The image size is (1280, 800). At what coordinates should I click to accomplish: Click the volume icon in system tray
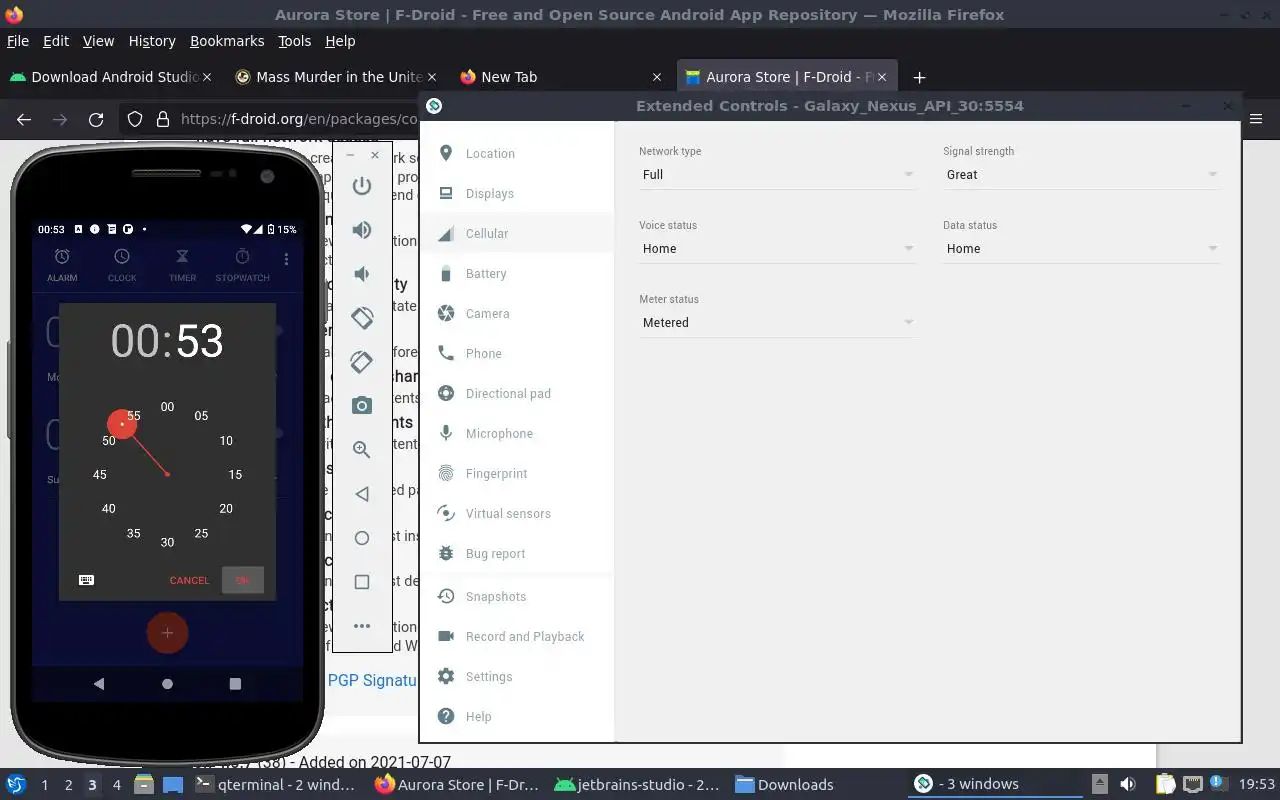pyautogui.click(x=1128, y=785)
